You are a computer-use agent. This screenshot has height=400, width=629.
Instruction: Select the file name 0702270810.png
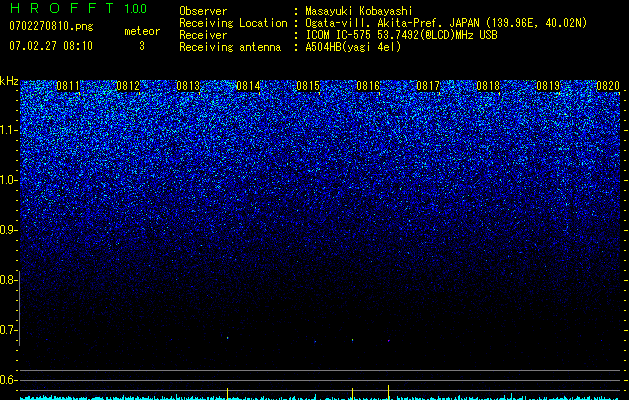51,26
